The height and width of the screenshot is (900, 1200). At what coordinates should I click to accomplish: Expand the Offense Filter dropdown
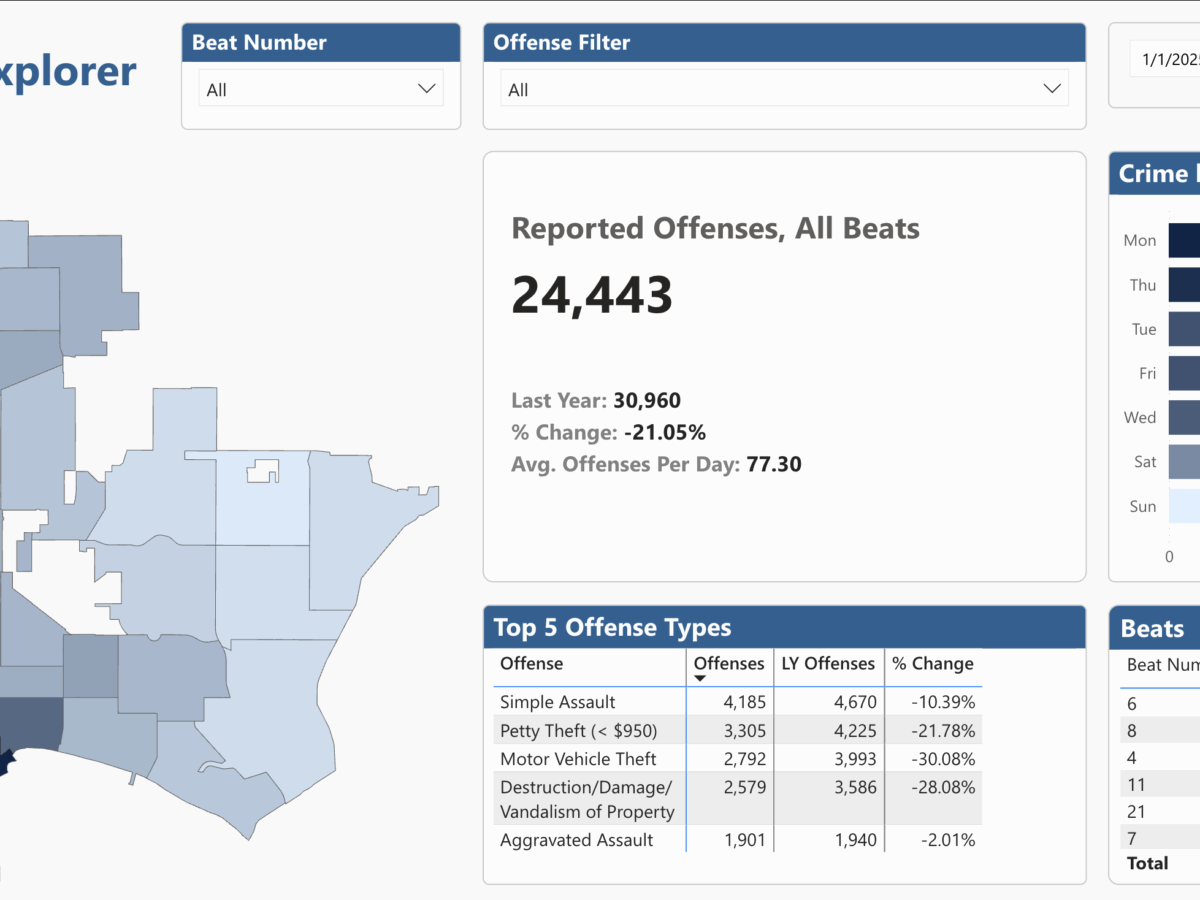pos(784,89)
